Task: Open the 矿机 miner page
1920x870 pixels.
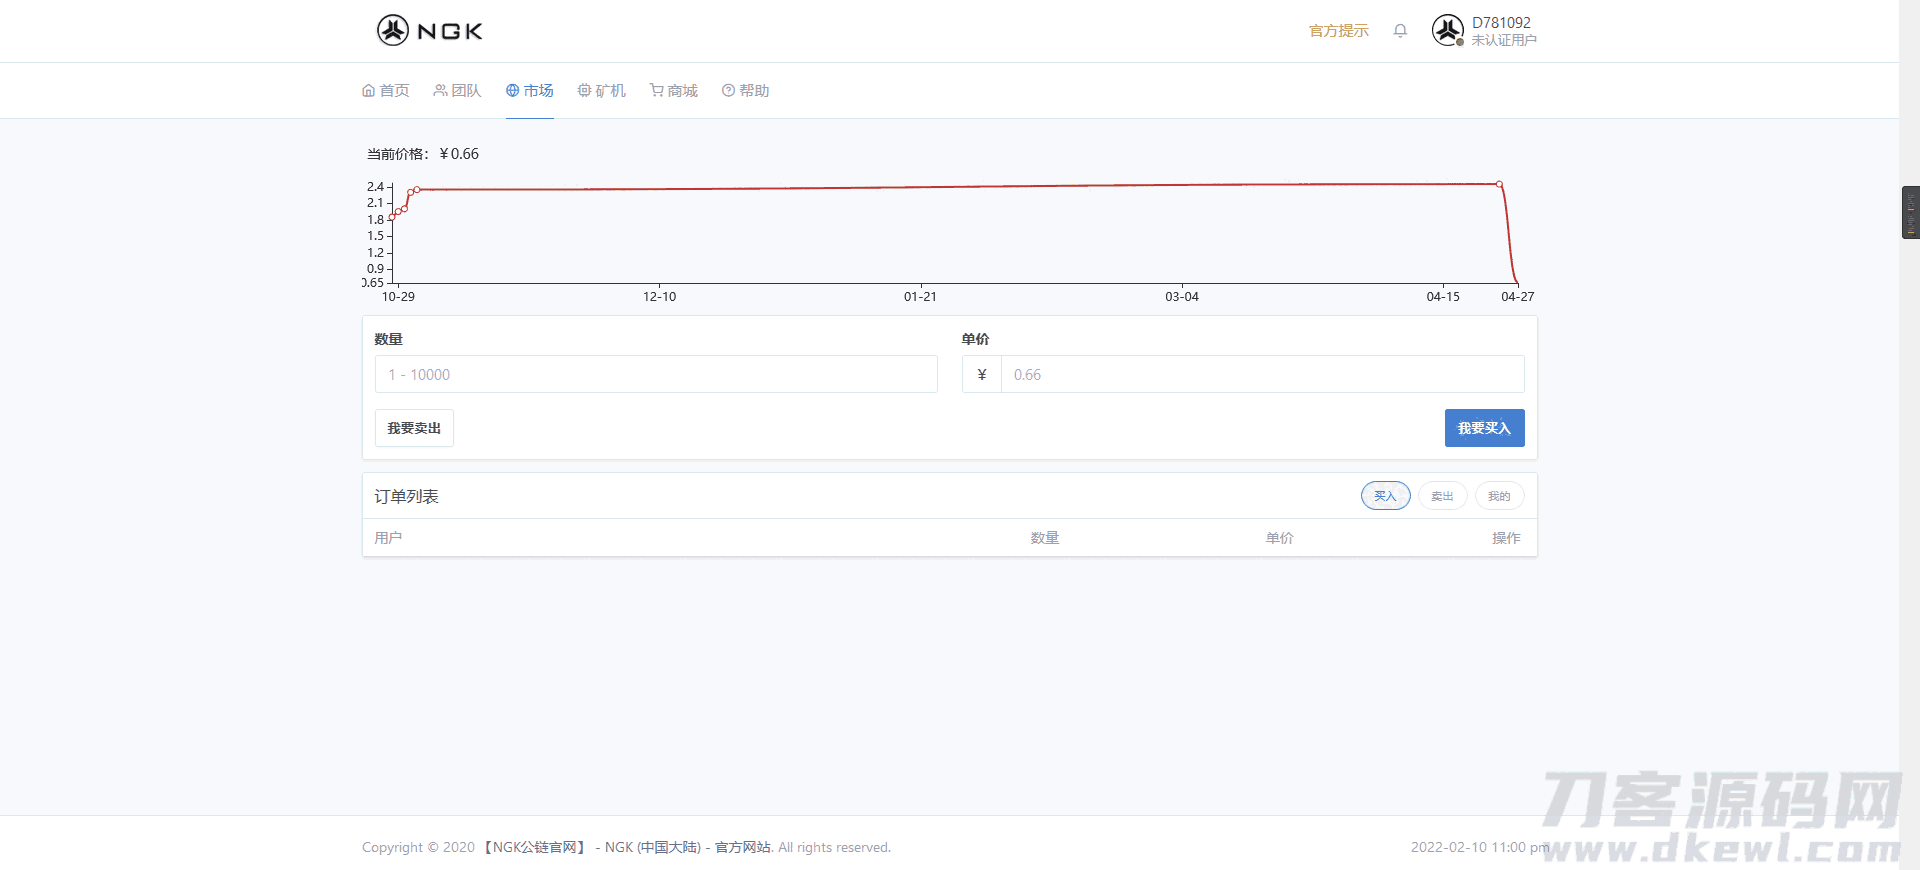Action: pyautogui.click(x=601, y=91)
